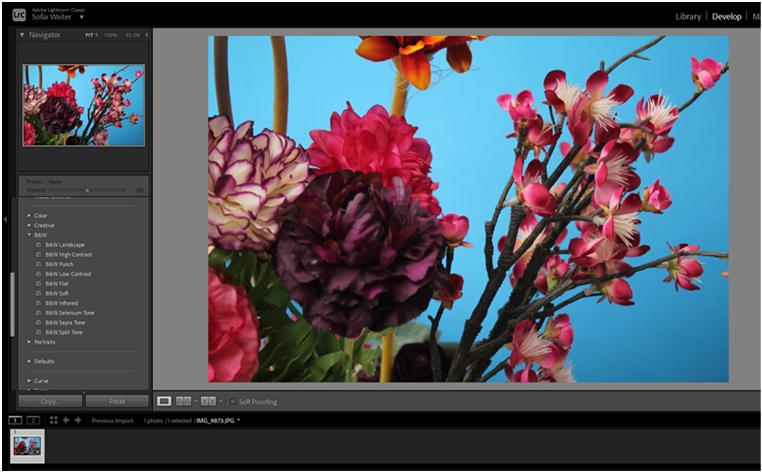
Task: Enable the Soft Proofing checkbox
Action: click(233, 402)
